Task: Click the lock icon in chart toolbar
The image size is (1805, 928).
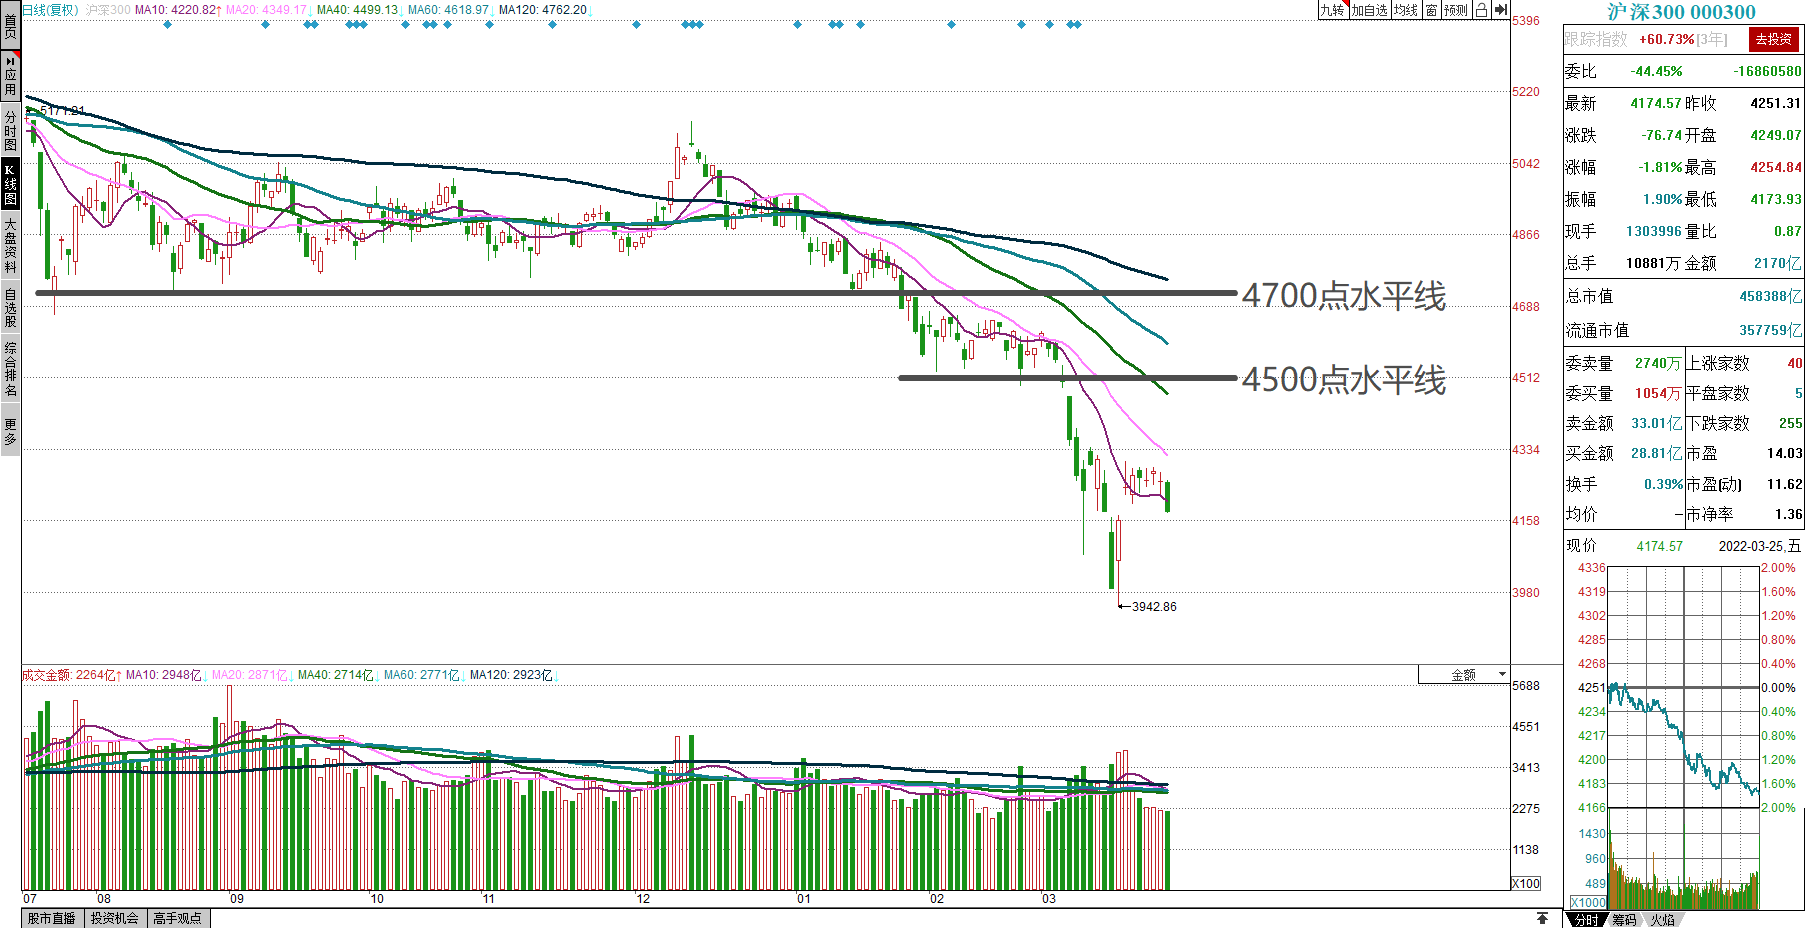Action: coord(1481,10)
